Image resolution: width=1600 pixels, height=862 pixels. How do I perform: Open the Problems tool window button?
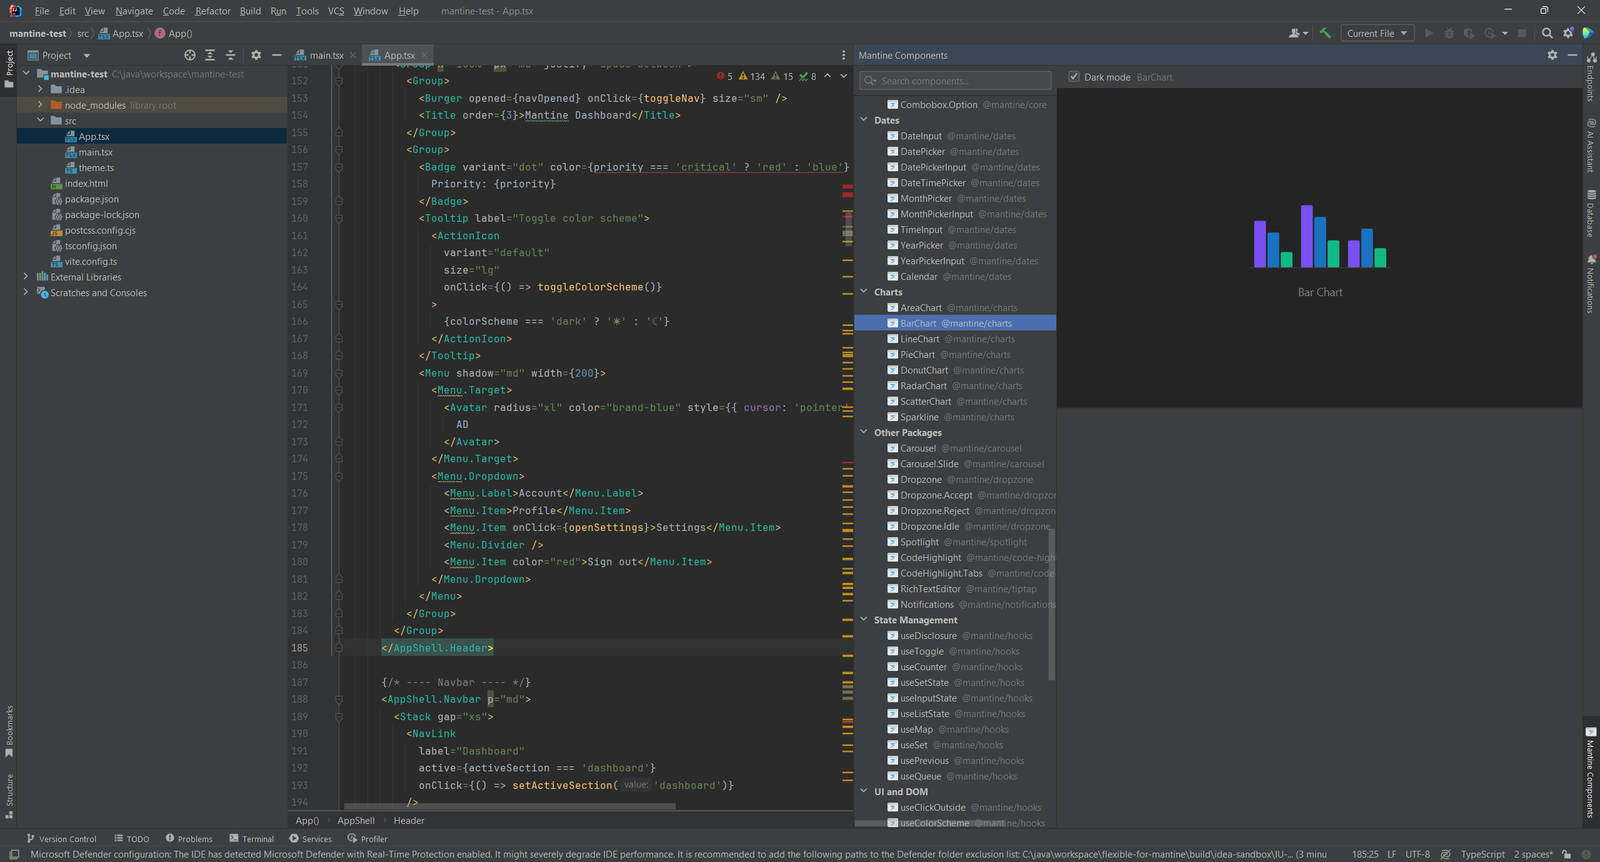(189, 839)
